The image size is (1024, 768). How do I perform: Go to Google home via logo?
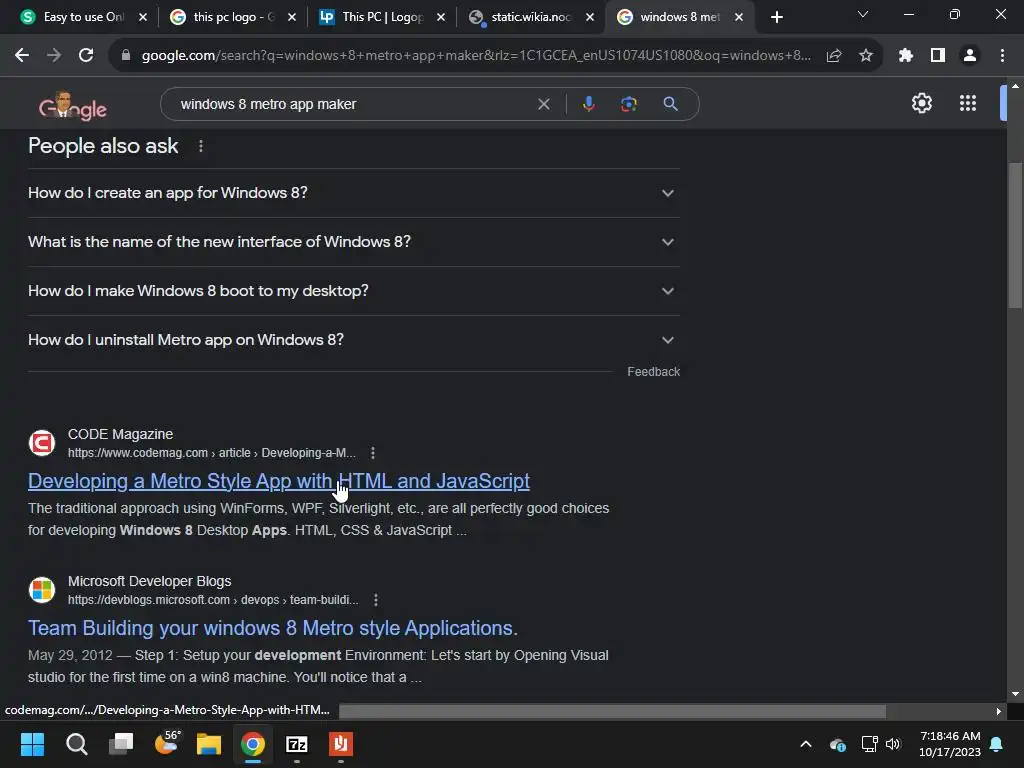coord(72,106)
